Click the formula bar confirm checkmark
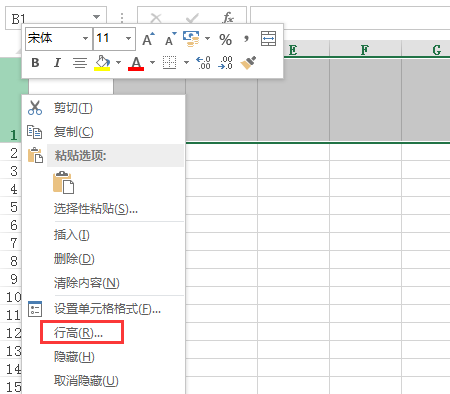This screenshot has height=394, width=450. (x=192, y=18)
